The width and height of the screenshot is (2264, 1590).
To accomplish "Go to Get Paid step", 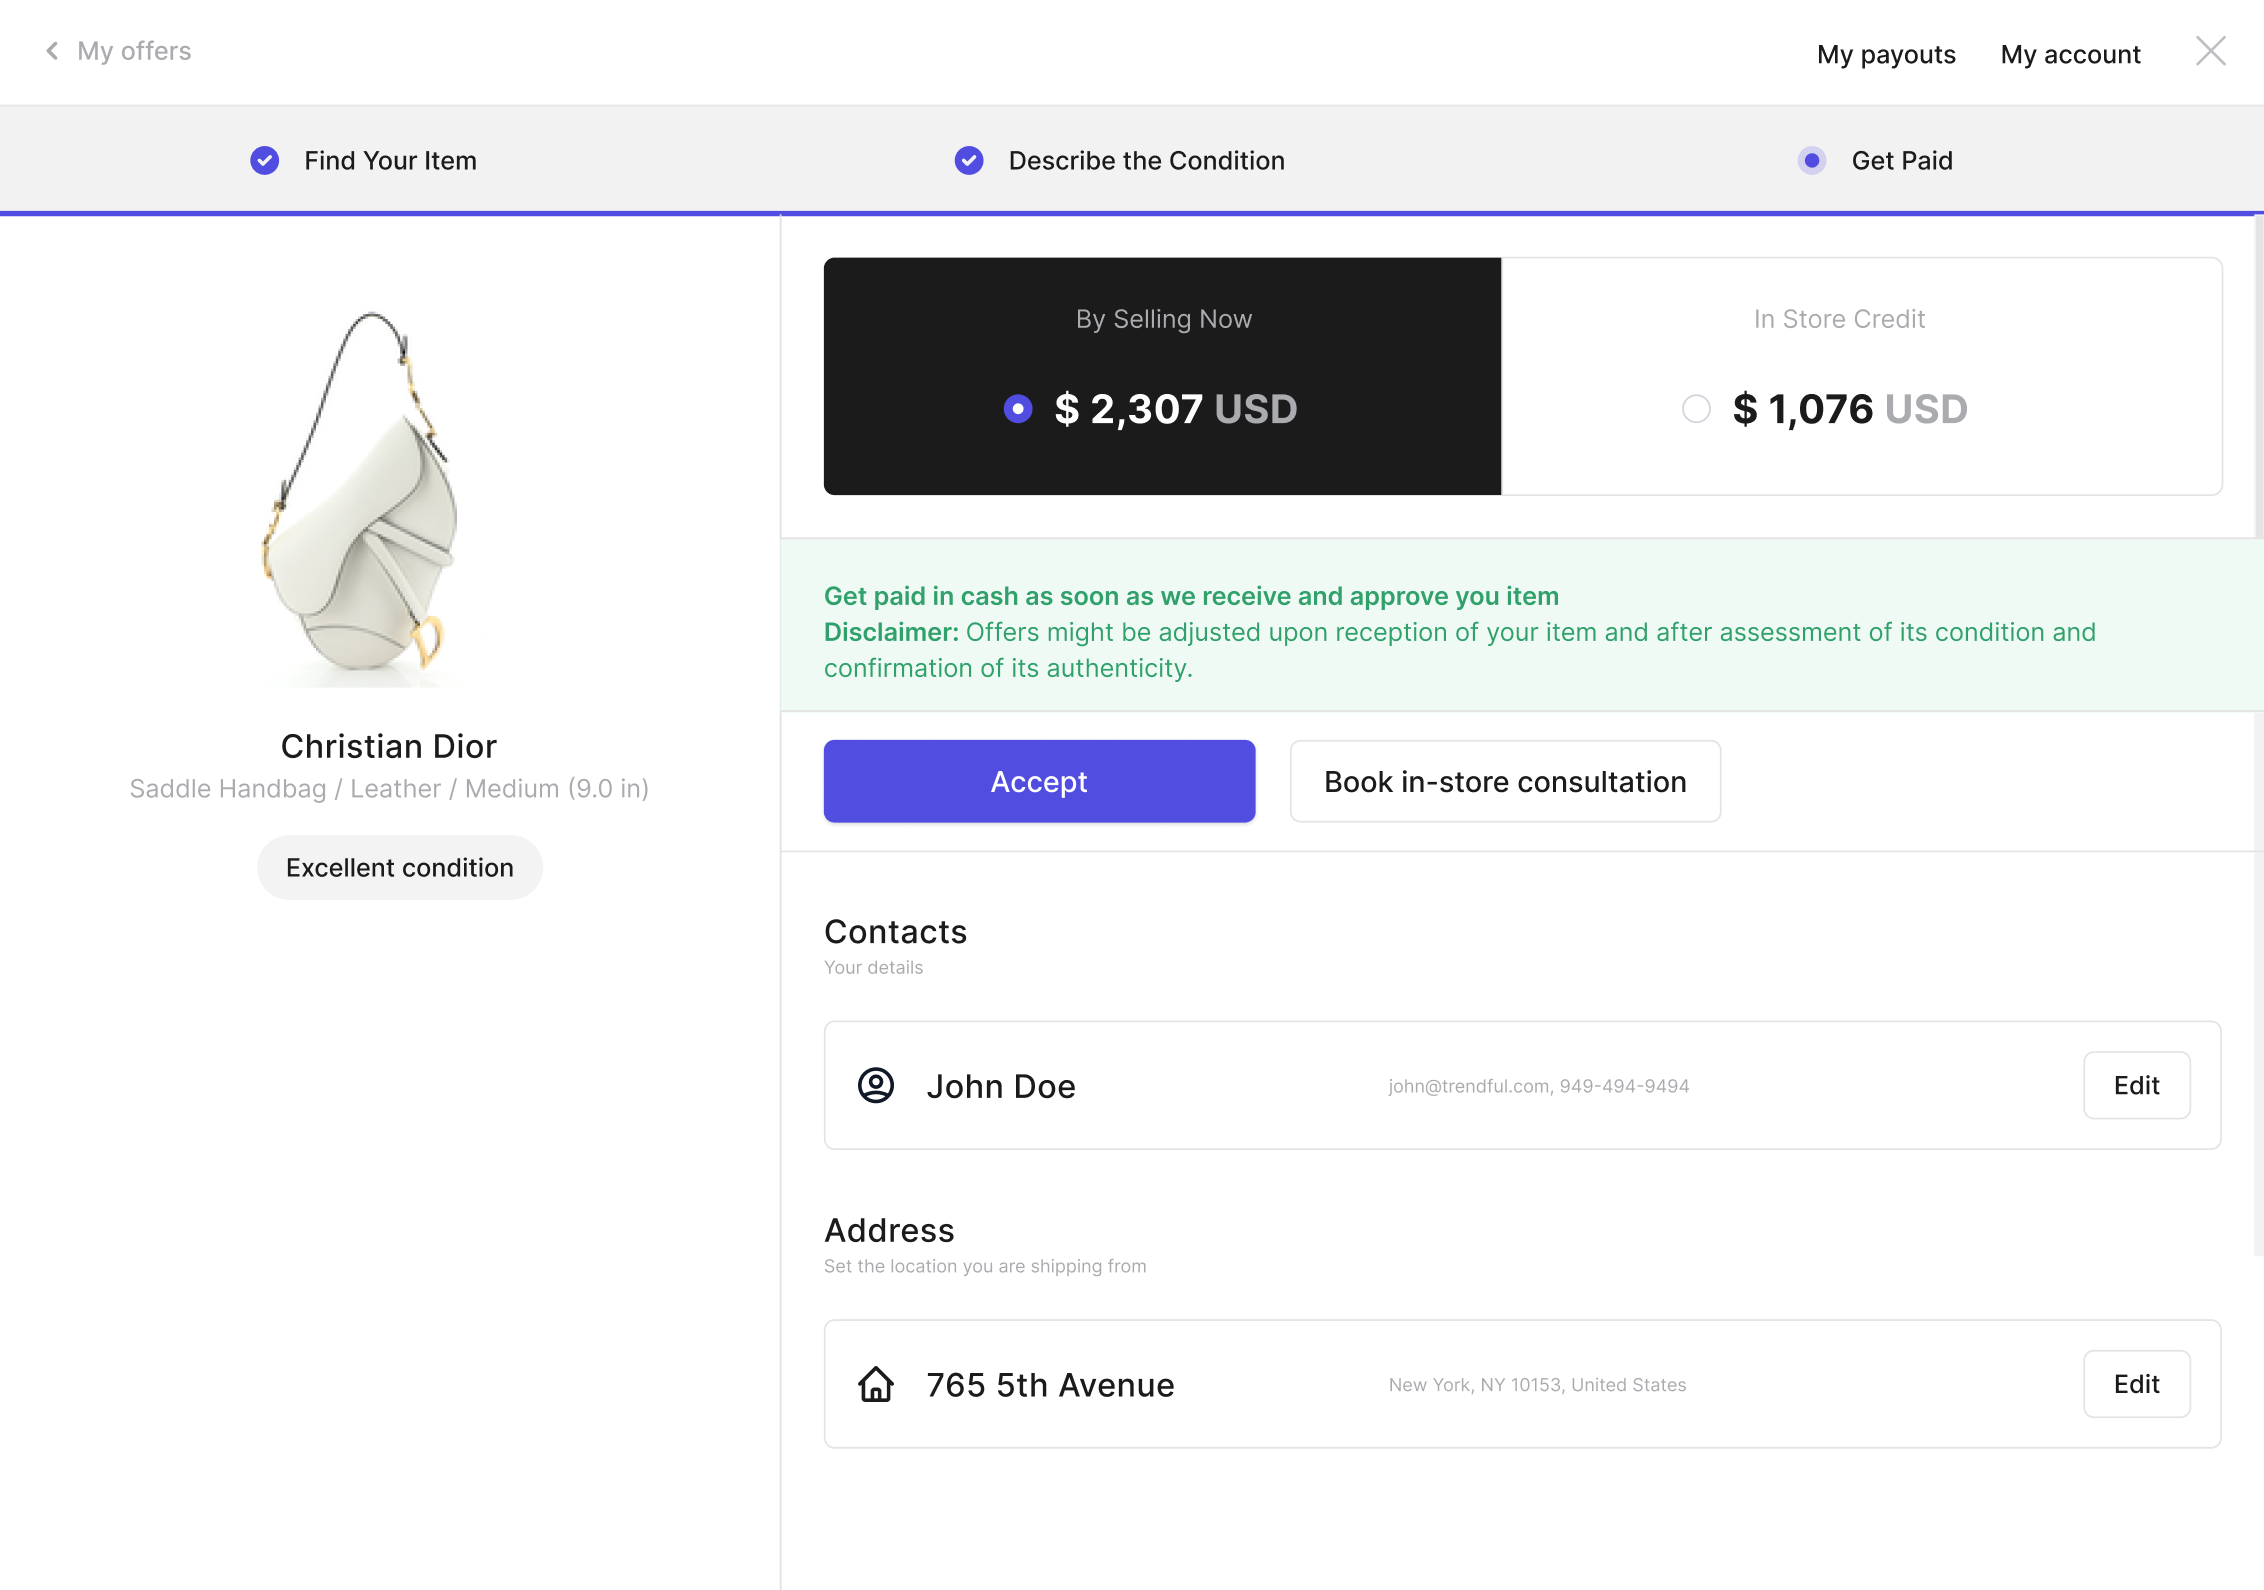I will (x=1902, y=160).
